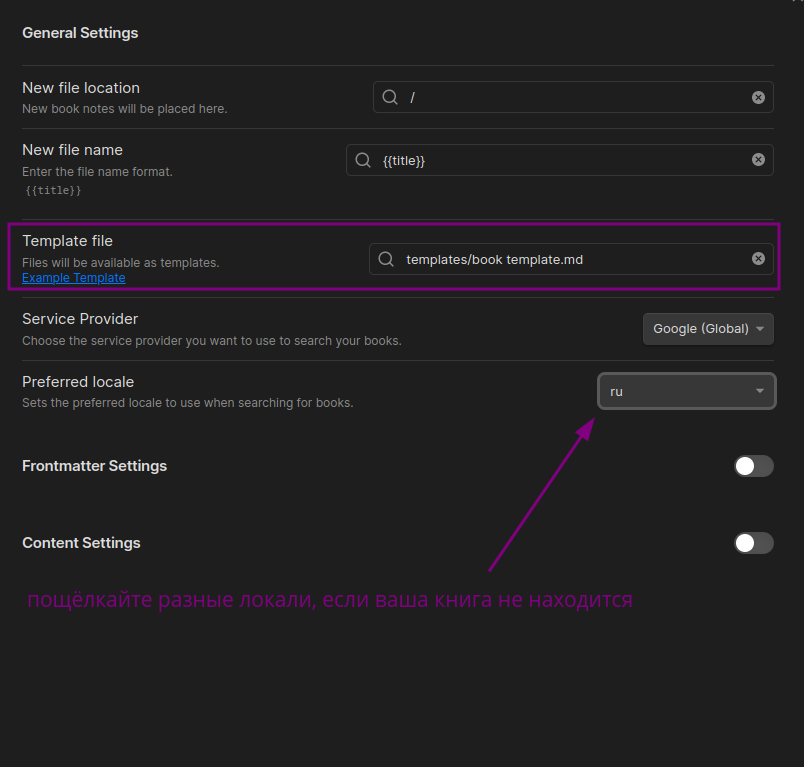Image resolution: width=804 pixels, height=767 pixels.
Task: Click the Google (Global) dropdown arrow
Action: 760,329
